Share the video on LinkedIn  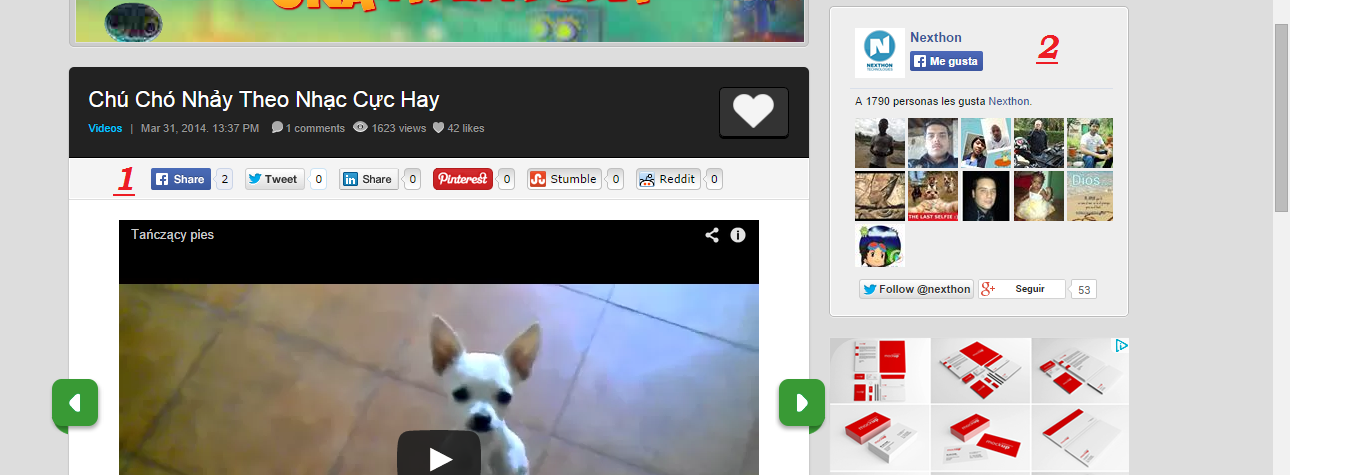coord(368,179)
